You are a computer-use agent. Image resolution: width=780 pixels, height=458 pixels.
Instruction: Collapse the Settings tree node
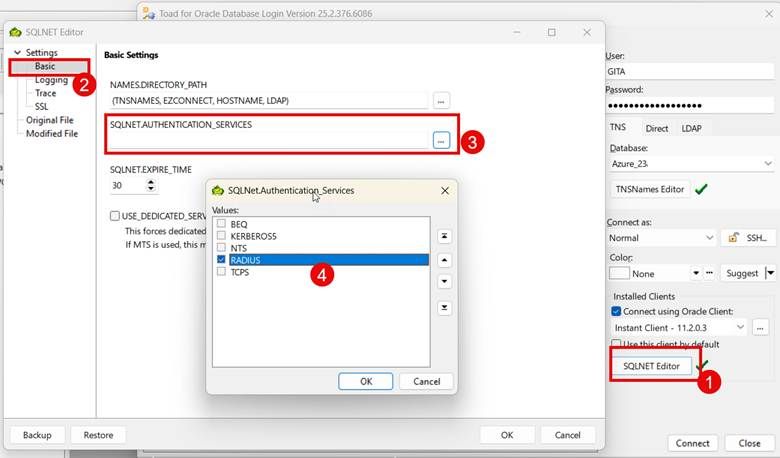17,53
